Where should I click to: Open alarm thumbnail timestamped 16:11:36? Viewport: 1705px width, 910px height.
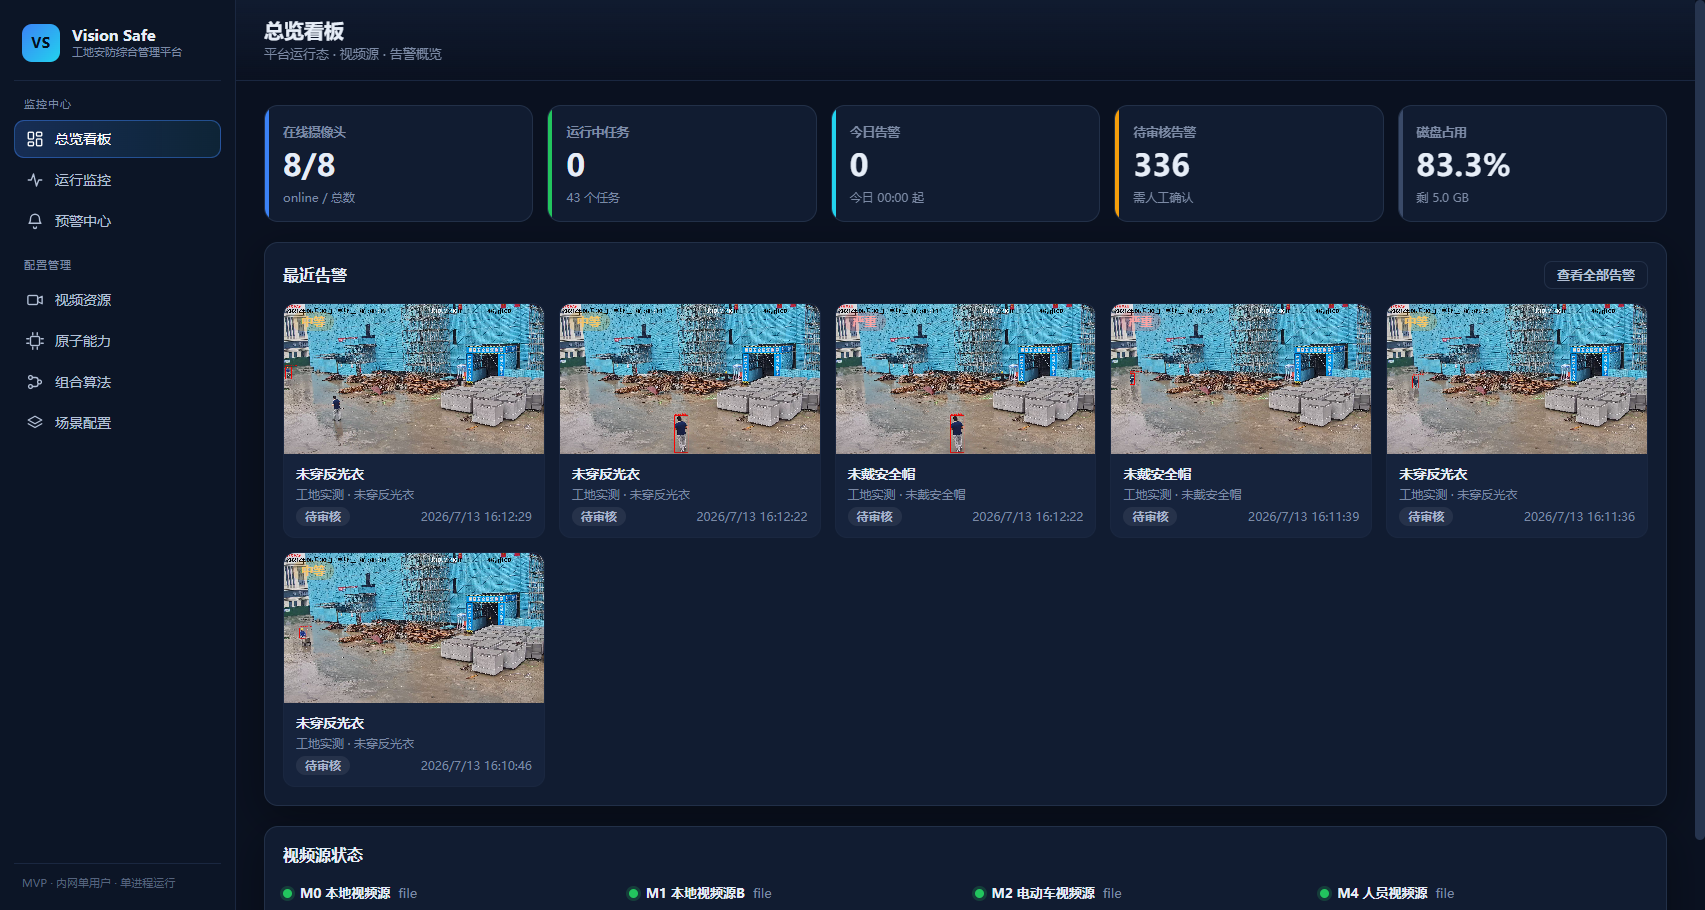tap(1517, 379)
